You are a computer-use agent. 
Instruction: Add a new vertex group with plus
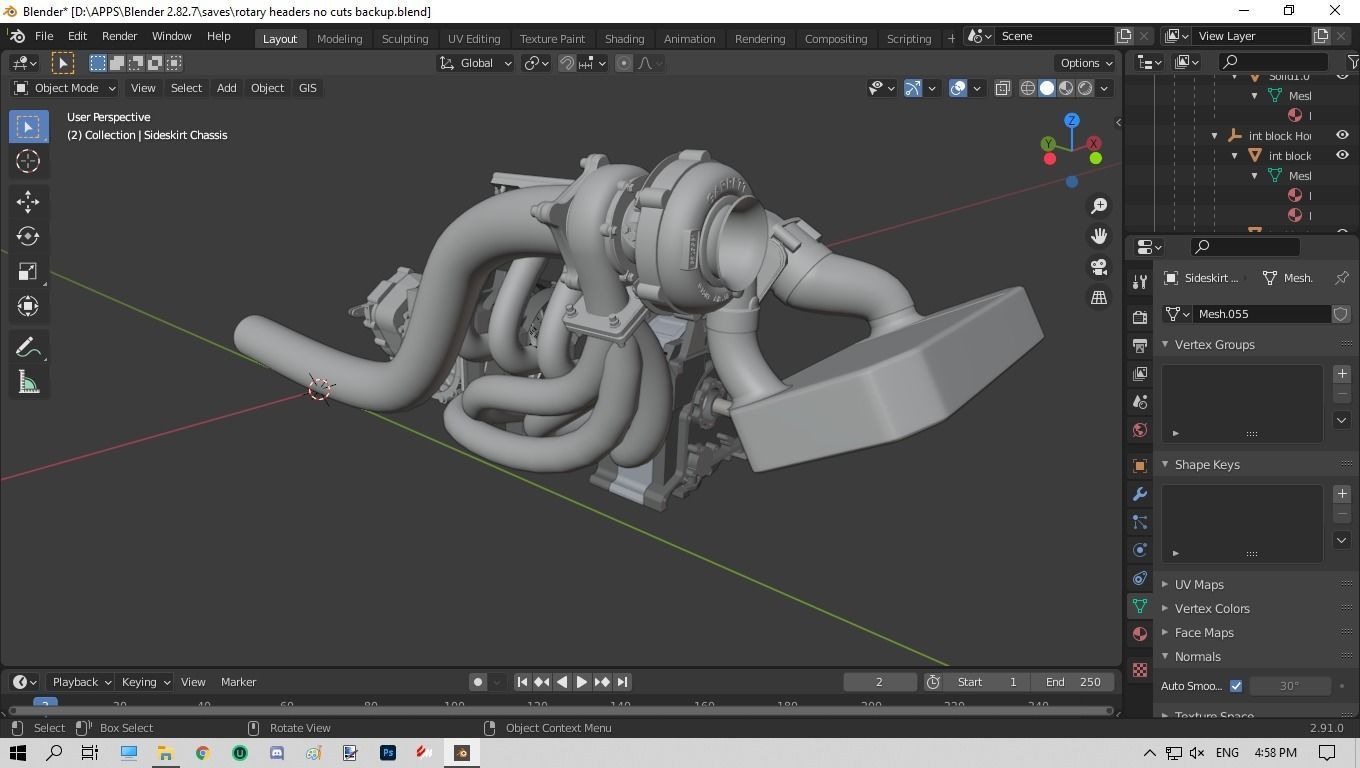(x=1342, y=373)
